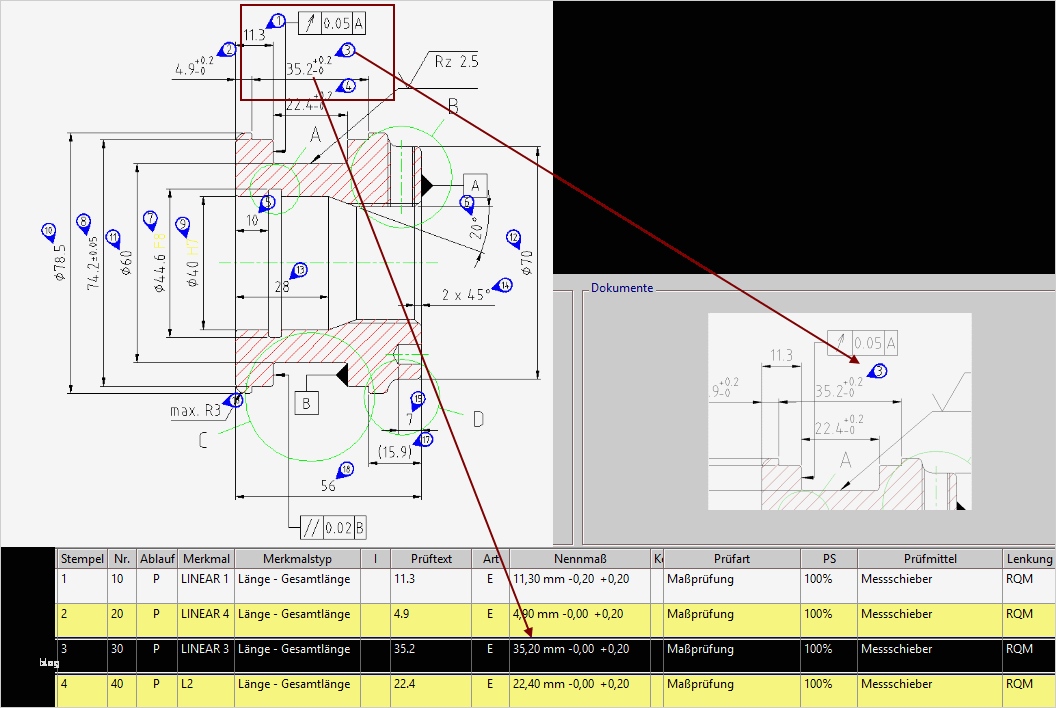Select stamp balloon 1 at the 11.3 dimension

[x=277, y=22]
